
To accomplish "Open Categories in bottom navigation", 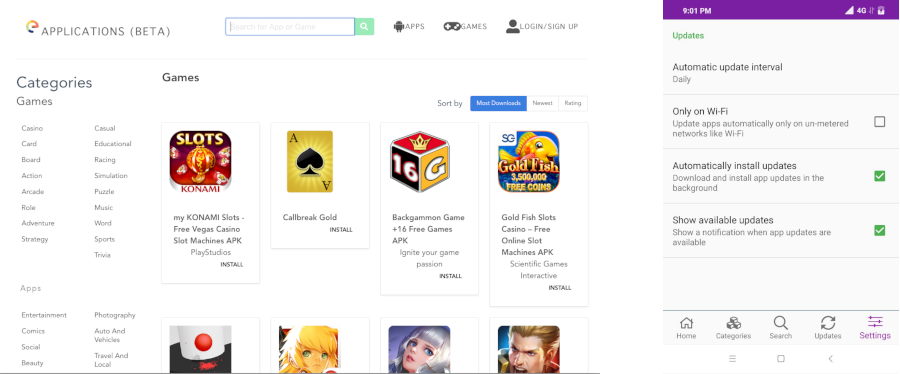I will (733, 328).
